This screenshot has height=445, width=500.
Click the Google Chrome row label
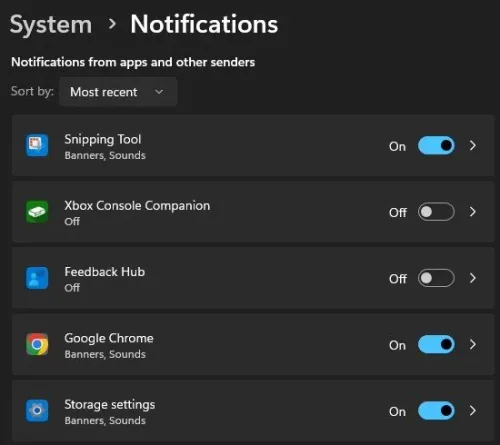pyautogui.click(x=109, y=339)
